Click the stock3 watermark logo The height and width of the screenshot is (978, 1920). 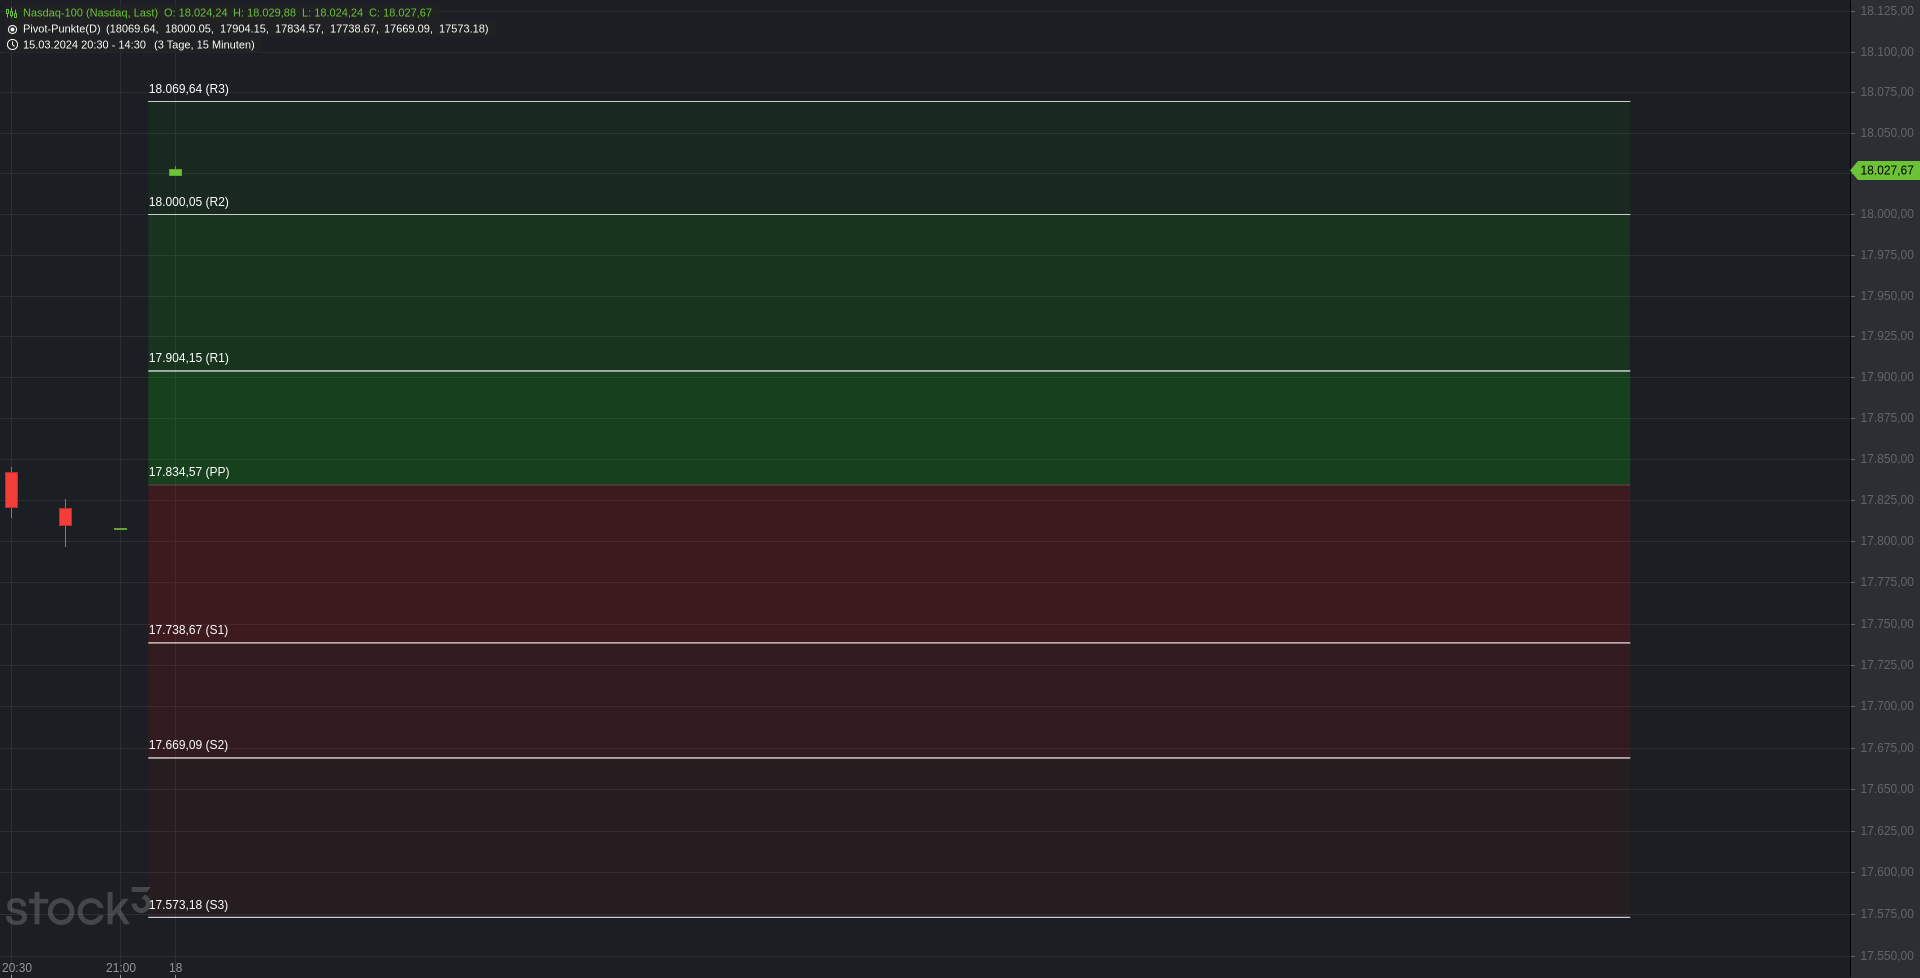[x=76, y=907]
